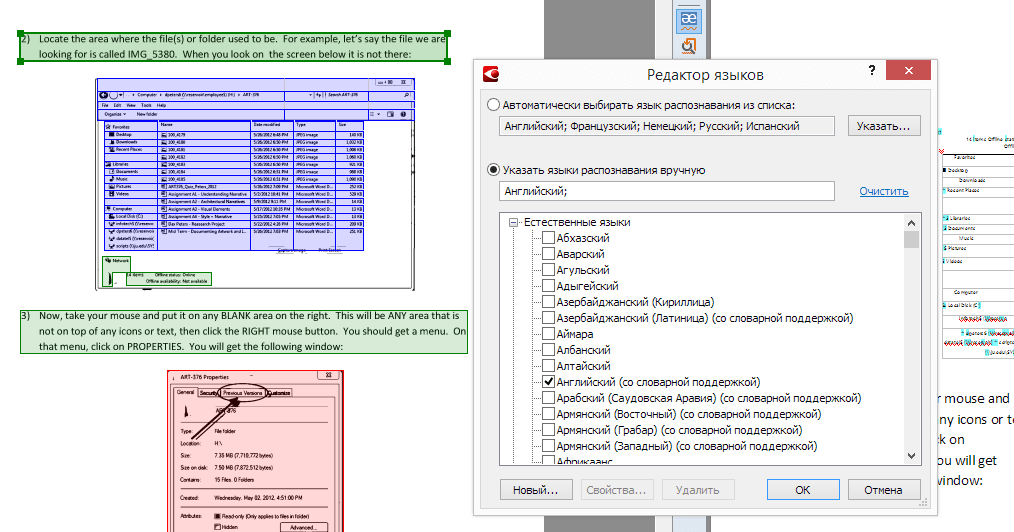
Task: Click the magnifier icon below æ button
Action: click(688, 47)
